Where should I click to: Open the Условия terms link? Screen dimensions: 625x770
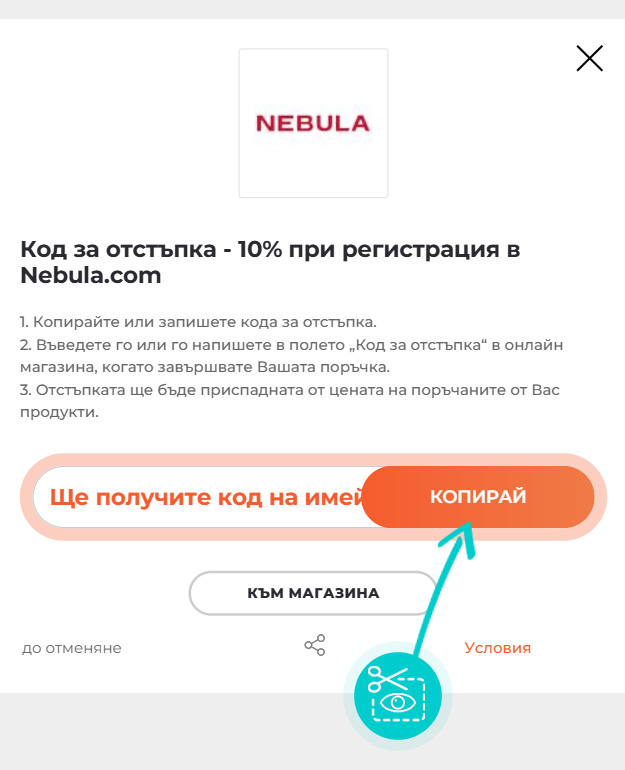click(x=497, y=648)
